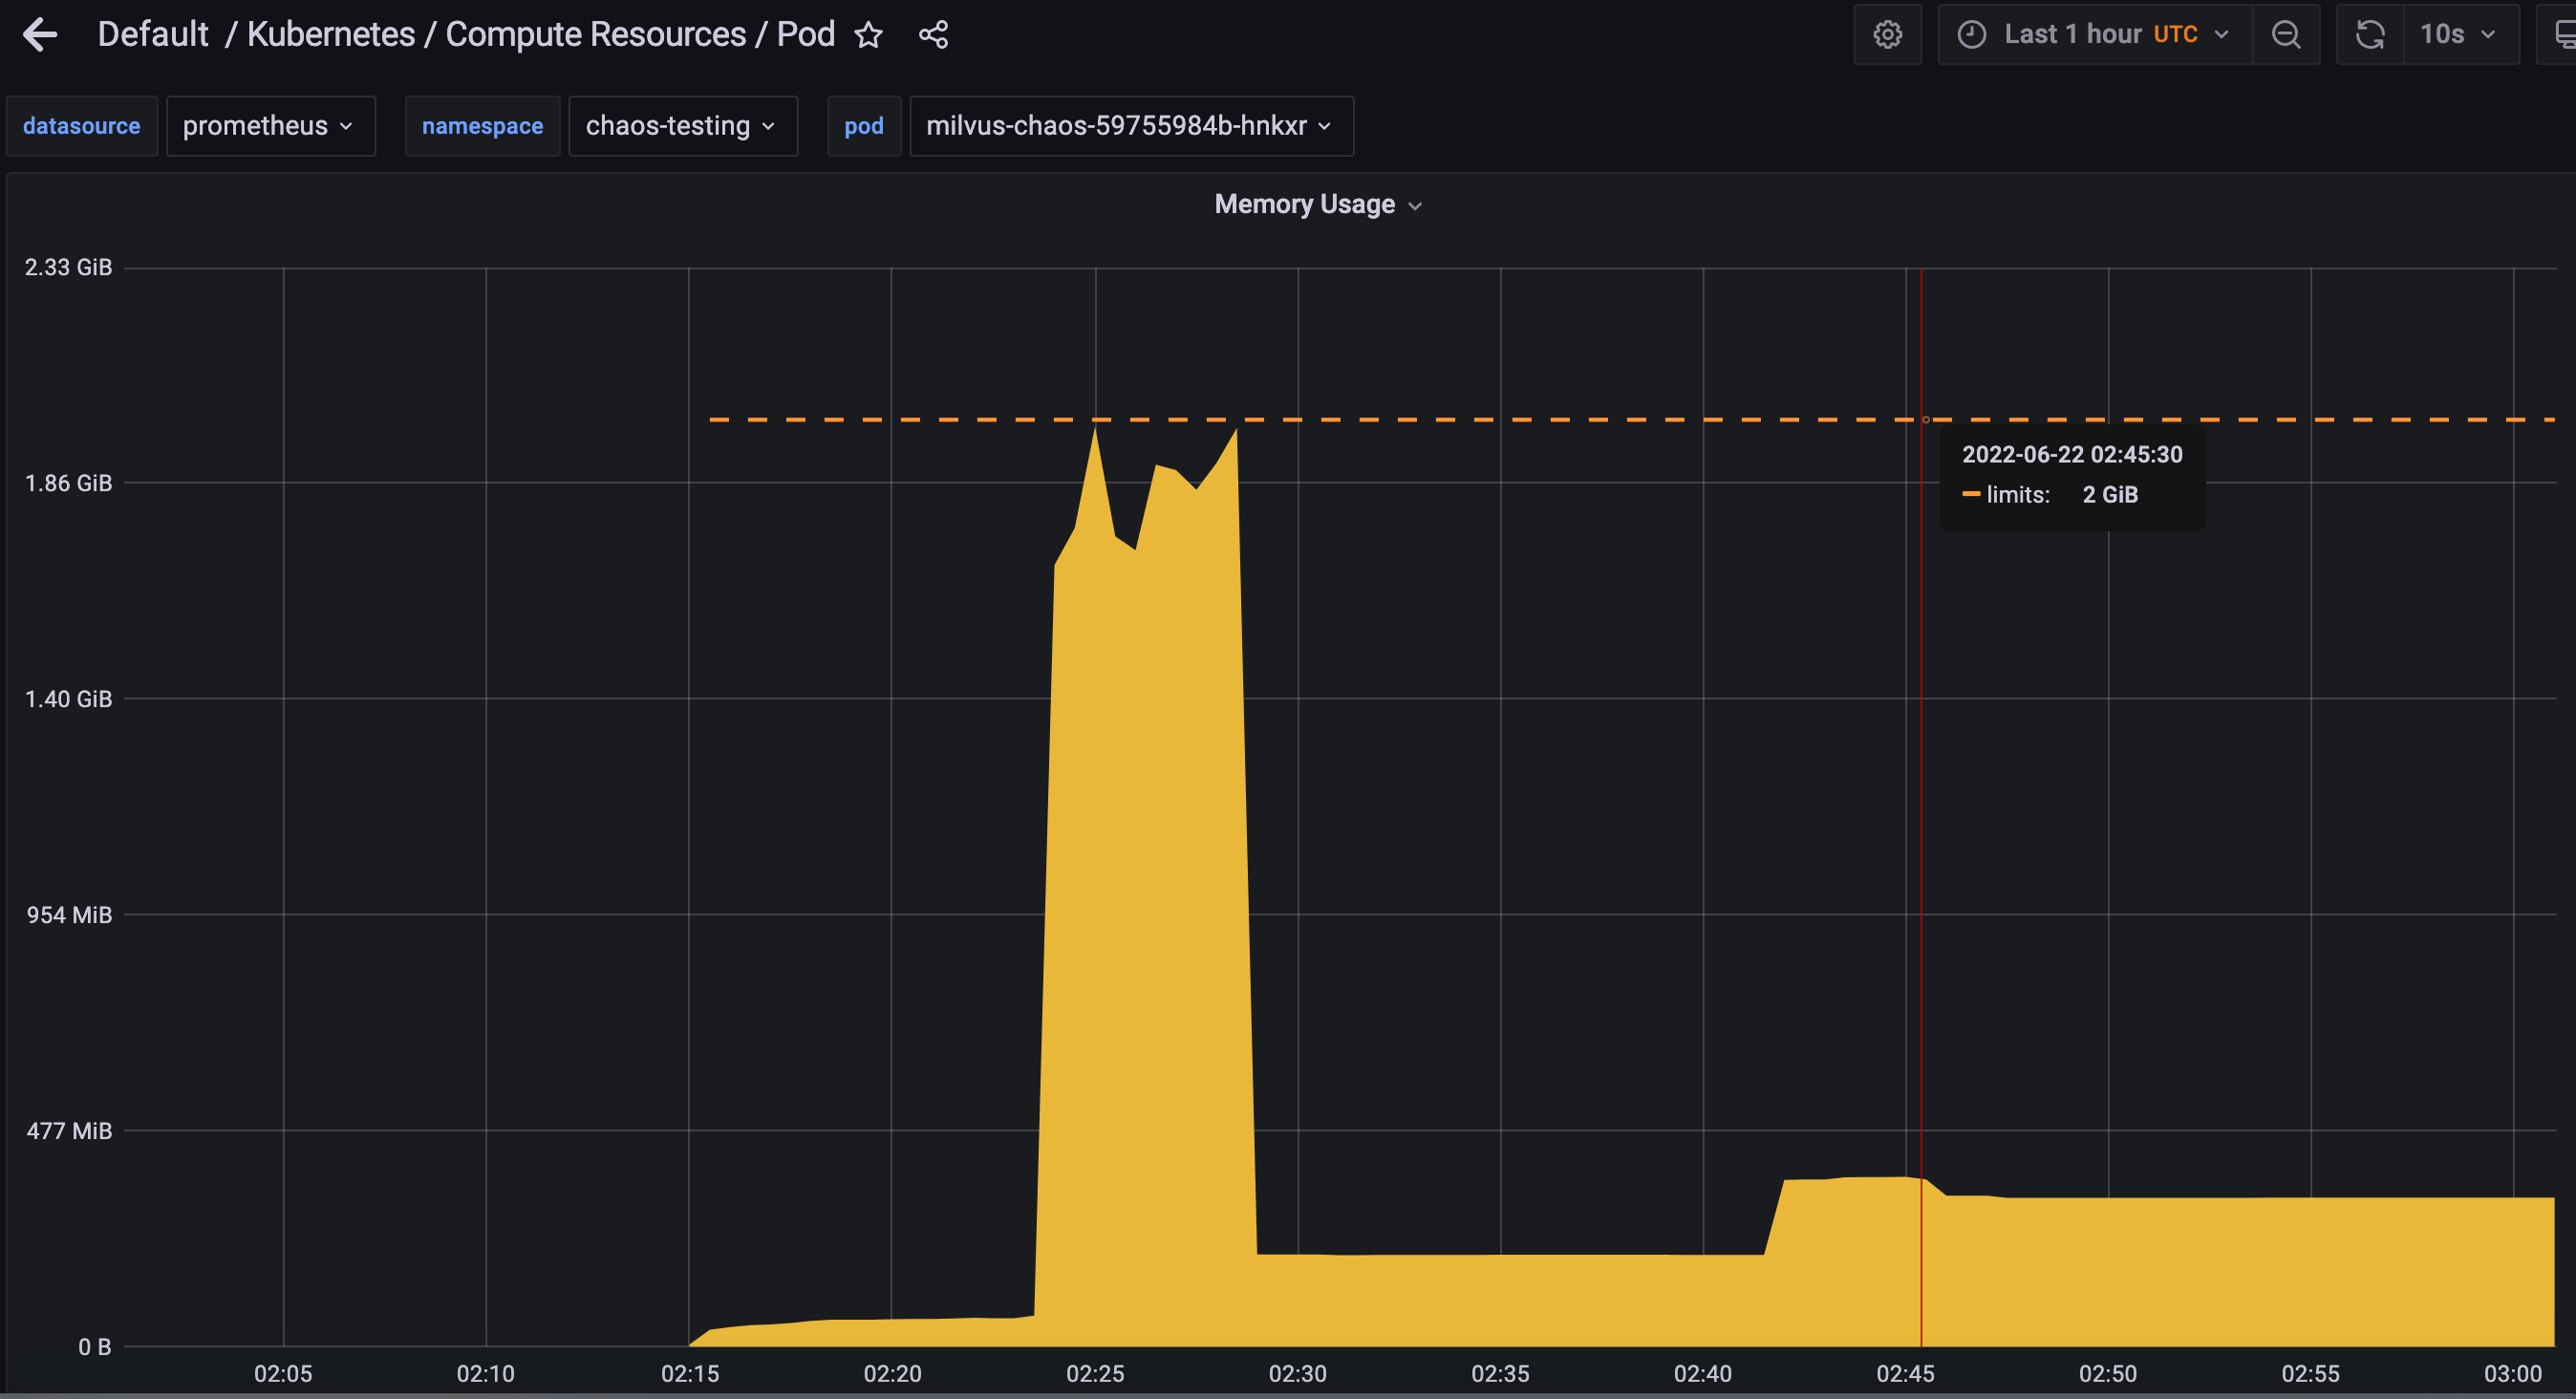Click the refresh dashboard icon
The height and width of the screenshot is (1399, 2576).
(x=2369, y=35)
